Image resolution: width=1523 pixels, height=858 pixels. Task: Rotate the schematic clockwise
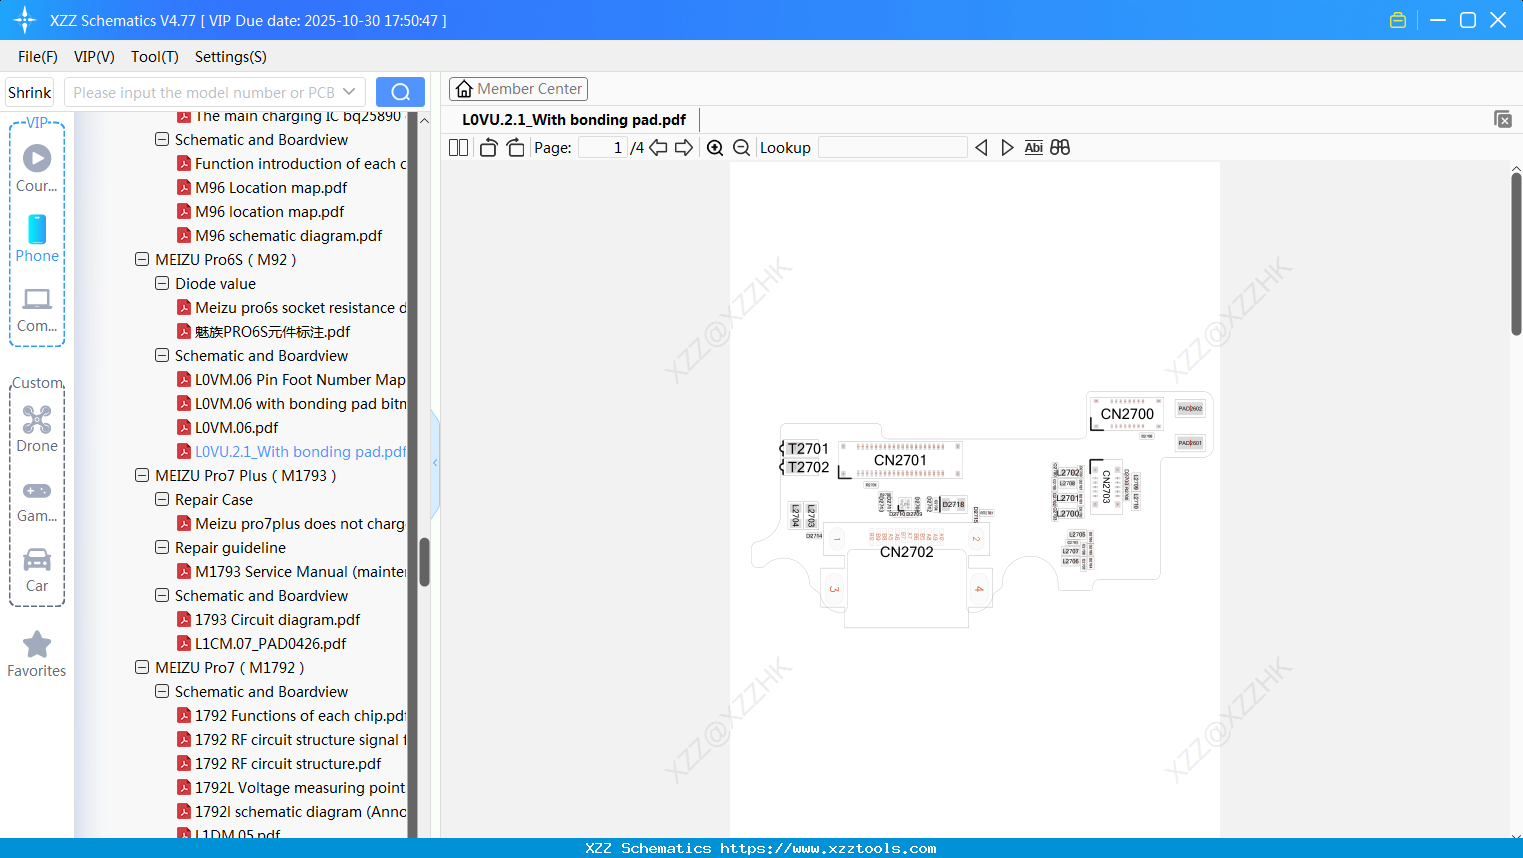click(x=515, y=147)
